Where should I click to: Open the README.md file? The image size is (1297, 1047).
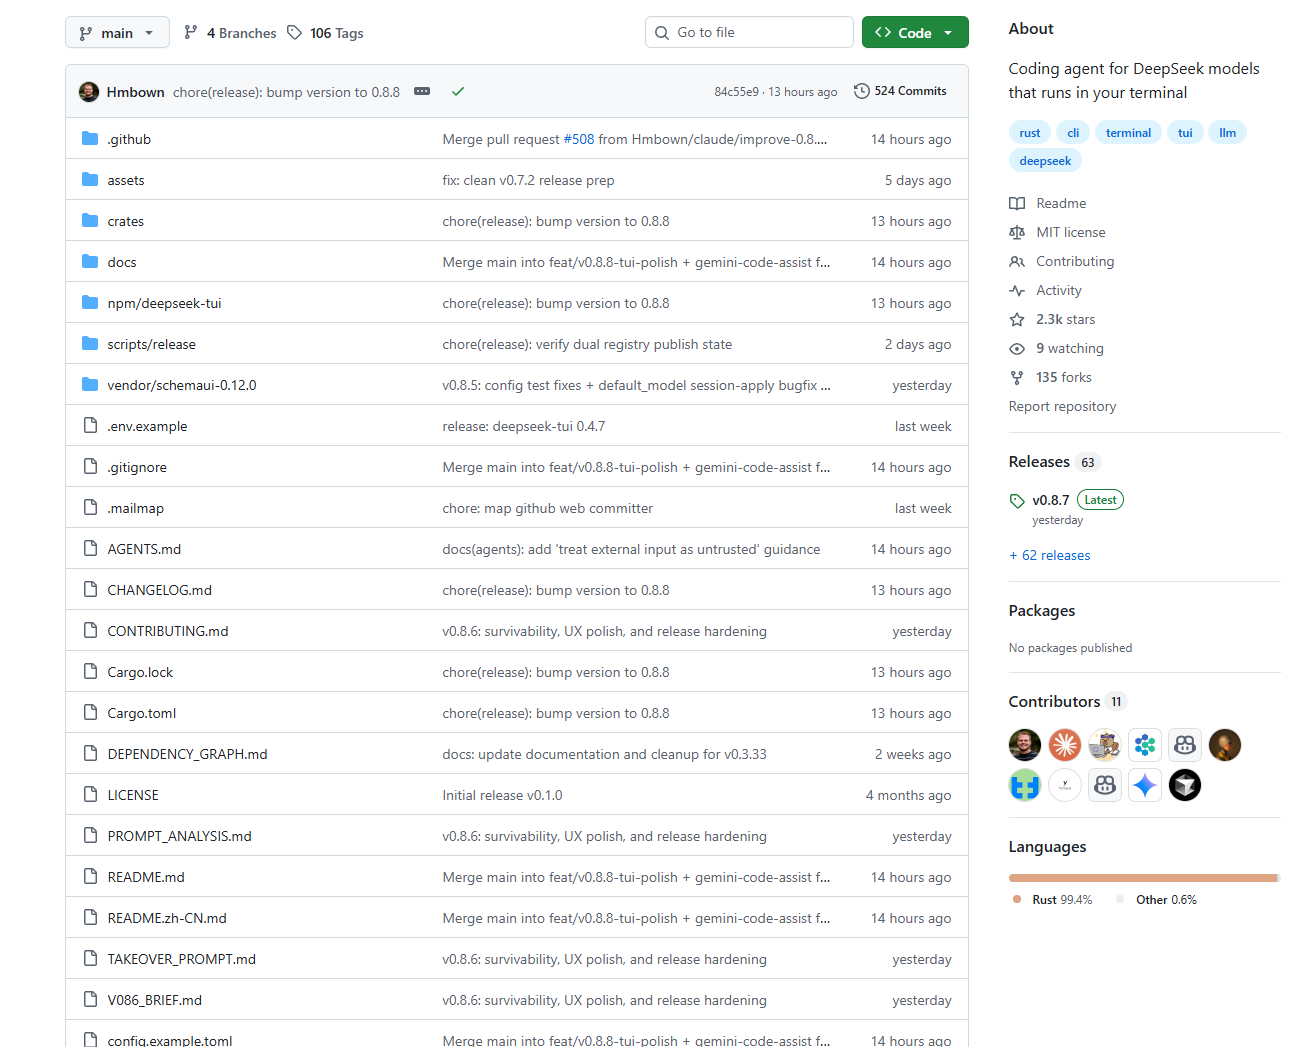[146, 877]
